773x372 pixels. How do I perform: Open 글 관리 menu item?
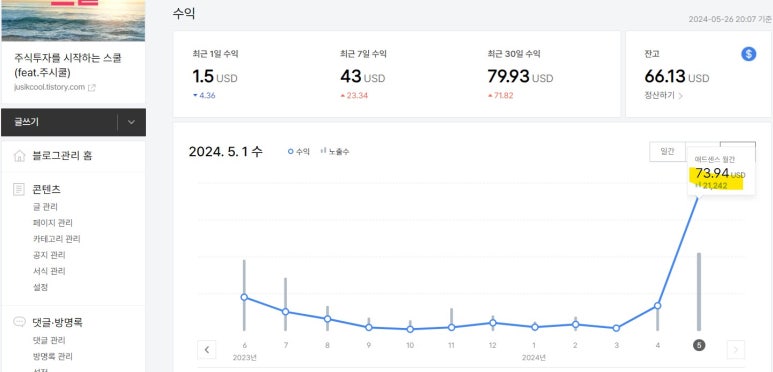click(x=45, y=207)
